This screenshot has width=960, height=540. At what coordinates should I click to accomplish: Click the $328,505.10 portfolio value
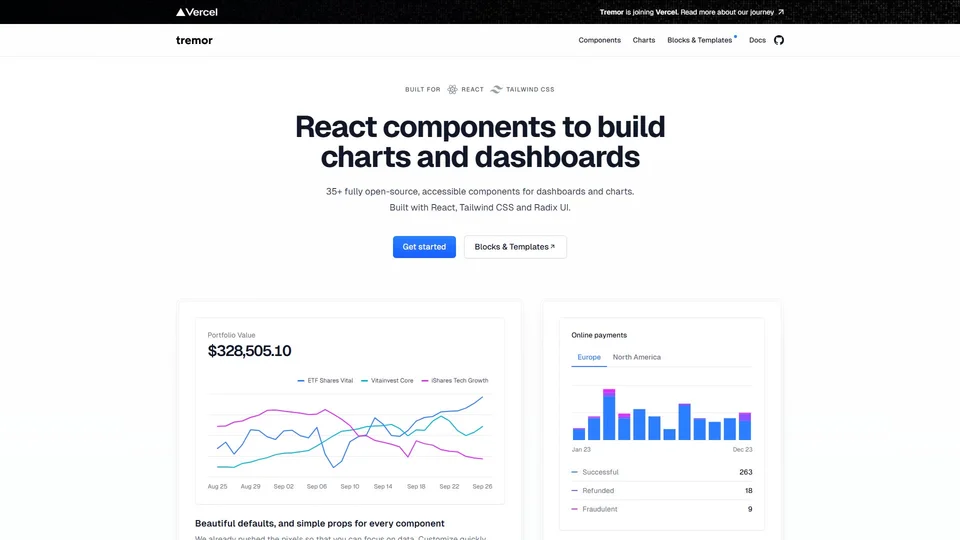point(249,351)
